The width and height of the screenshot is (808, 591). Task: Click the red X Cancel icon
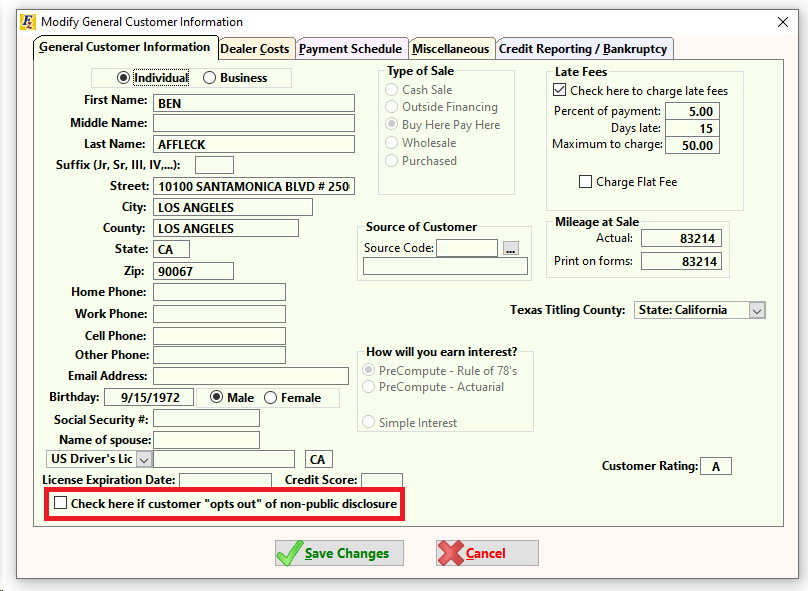tap(451, 553)
